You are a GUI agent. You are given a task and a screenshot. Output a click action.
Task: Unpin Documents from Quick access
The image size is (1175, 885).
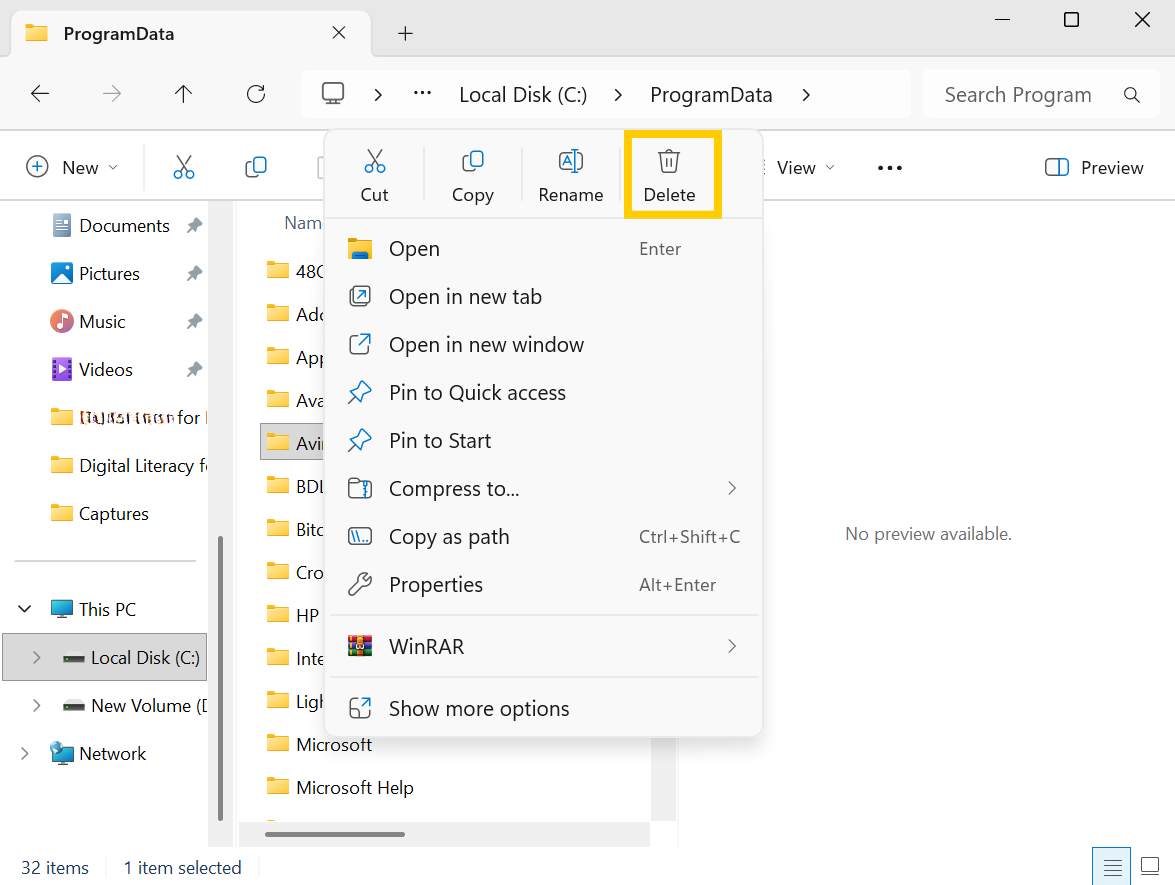click(x=194, y=226)
